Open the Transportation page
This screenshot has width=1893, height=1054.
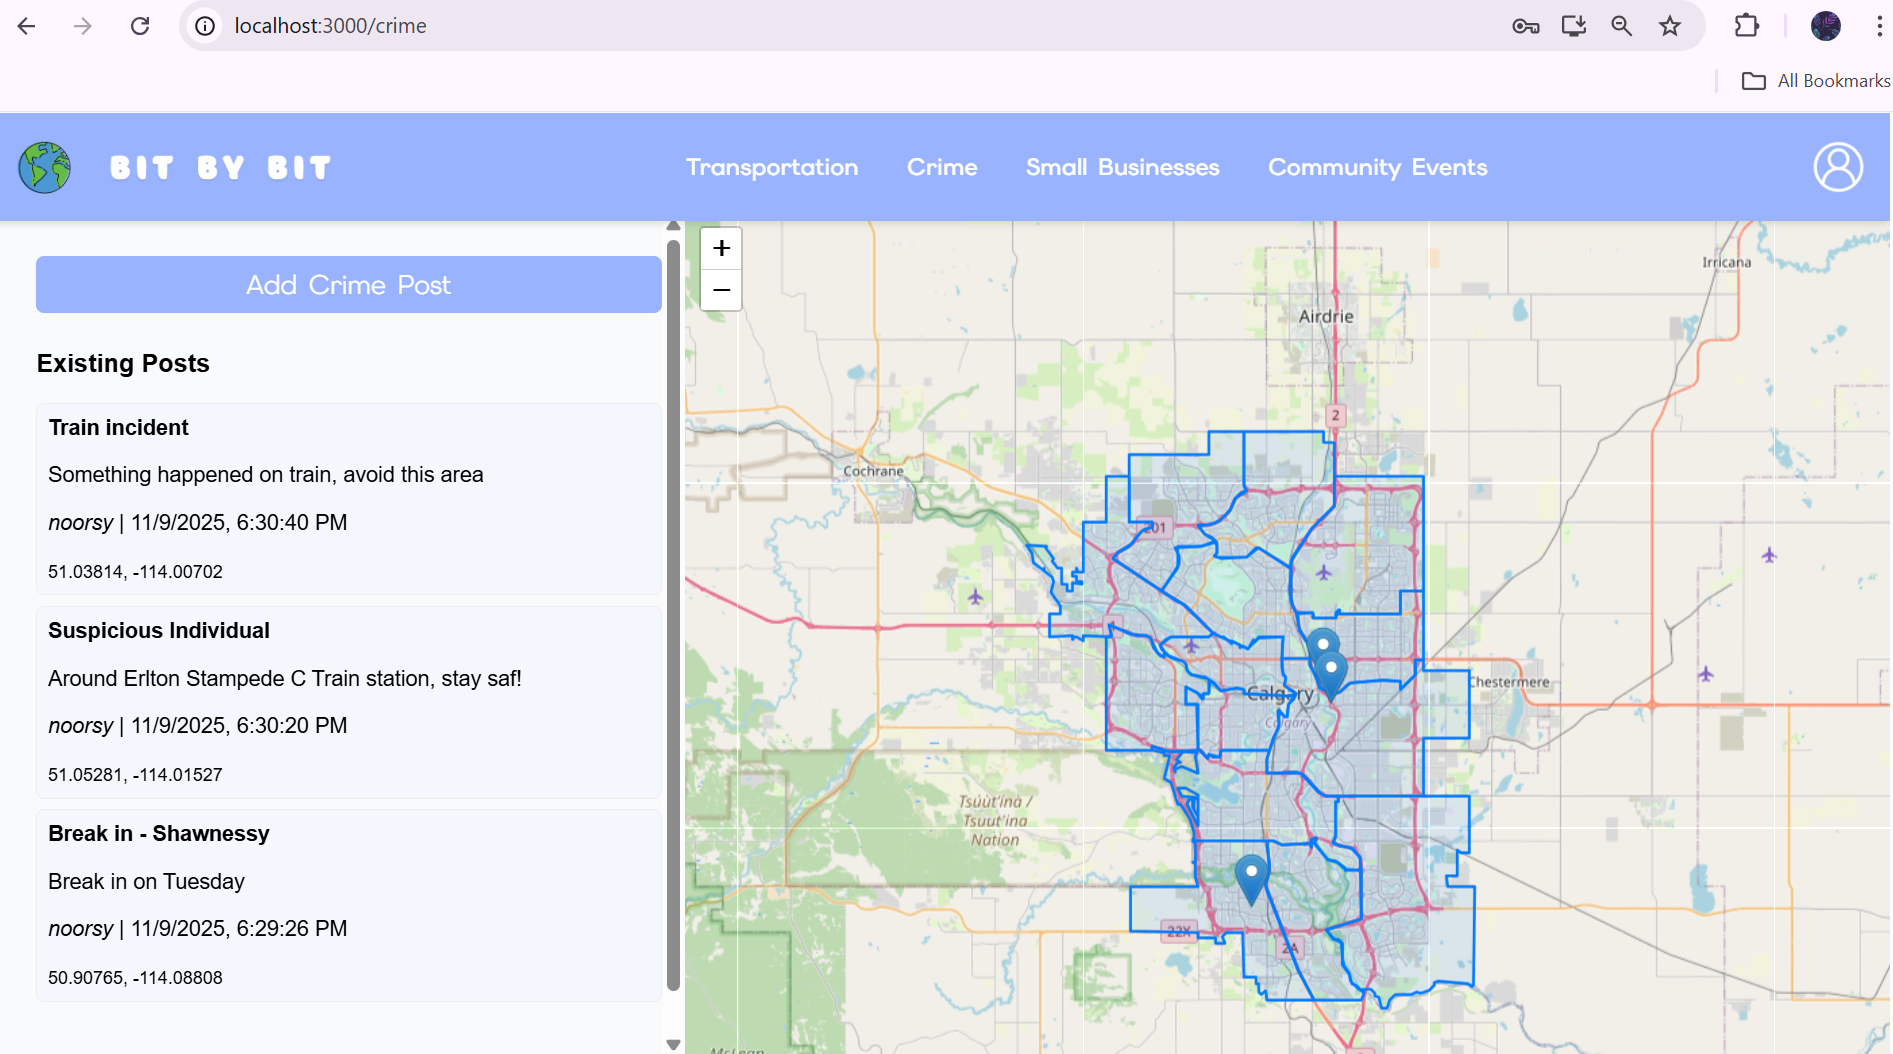(x=772, y=168)
